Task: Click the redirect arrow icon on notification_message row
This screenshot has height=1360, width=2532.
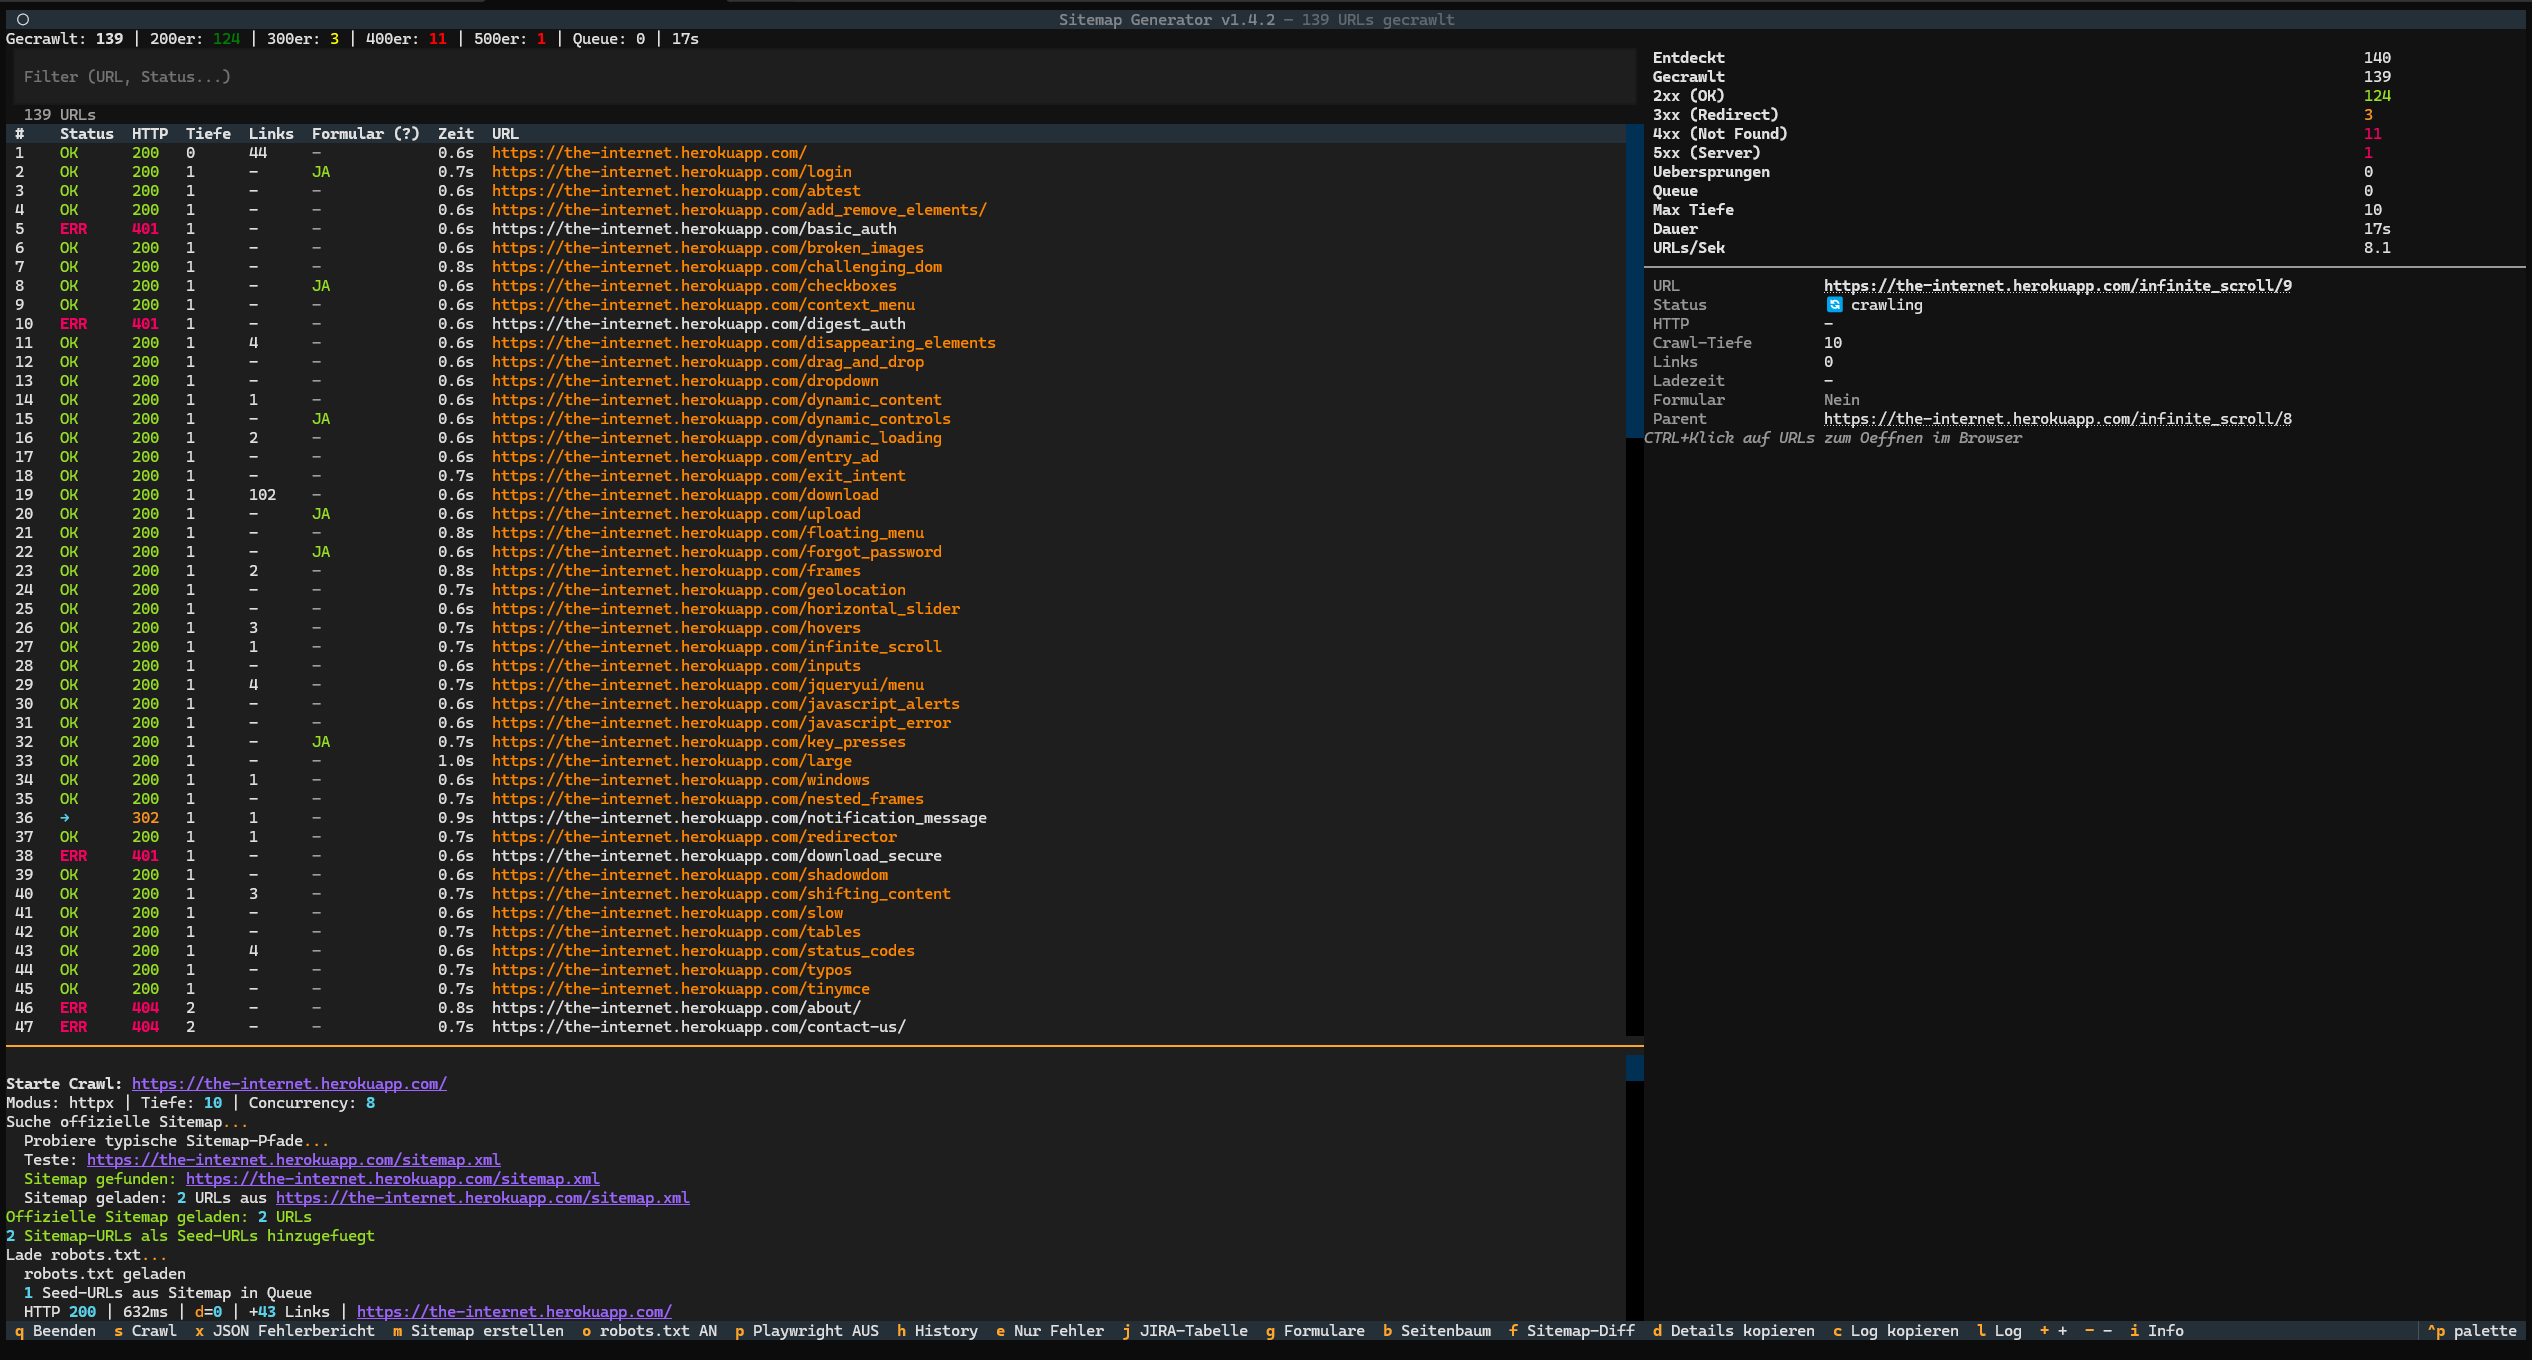Action: pos(63,818)
